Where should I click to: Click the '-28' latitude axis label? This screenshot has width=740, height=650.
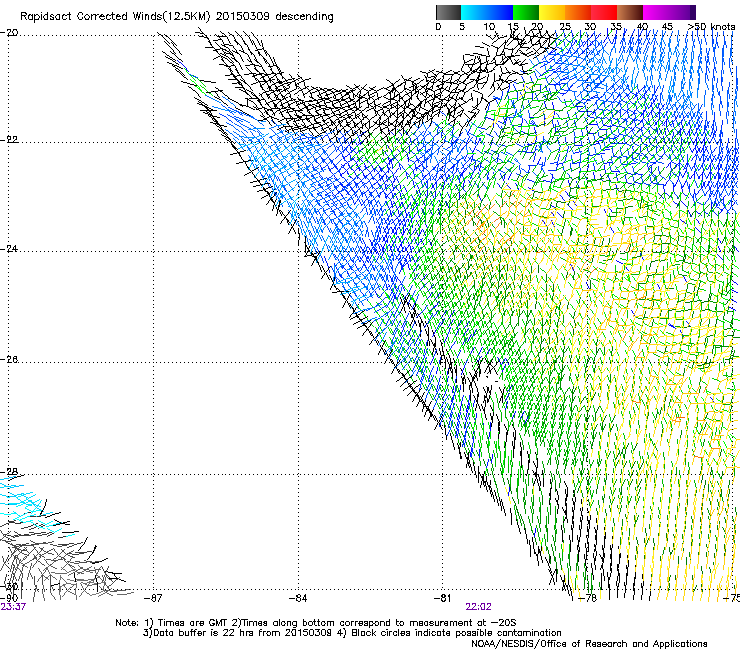coord(9,472)
